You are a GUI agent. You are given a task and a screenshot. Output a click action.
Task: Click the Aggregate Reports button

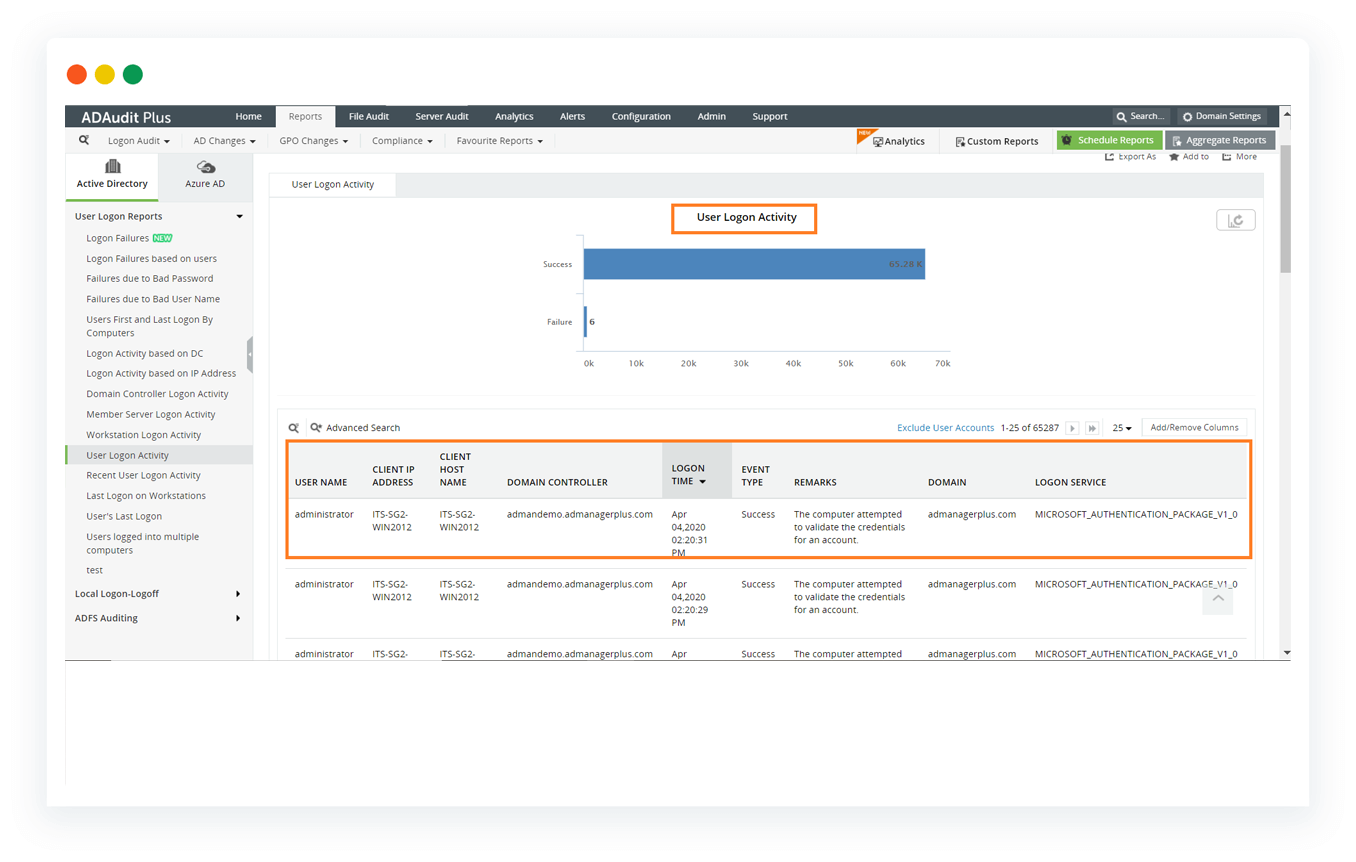1220,140
